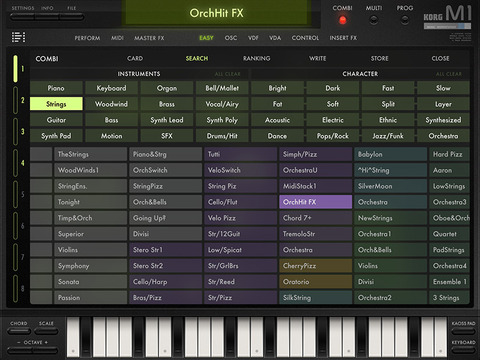
Task: Open the INSERT FX page
Action: click(x=343, y=38)
